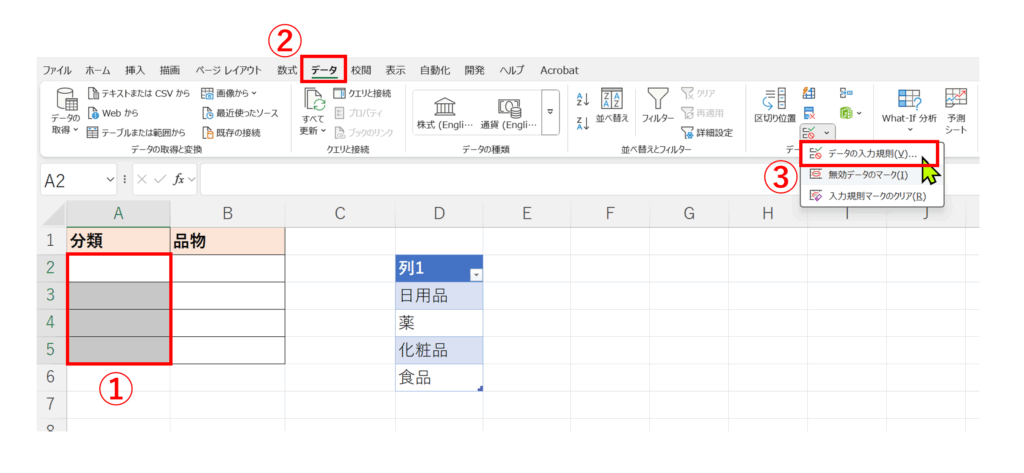Screen dimensions: 1024x473
Task: Click the 予測シート forecast sheet icon
Action: [956, 110]
